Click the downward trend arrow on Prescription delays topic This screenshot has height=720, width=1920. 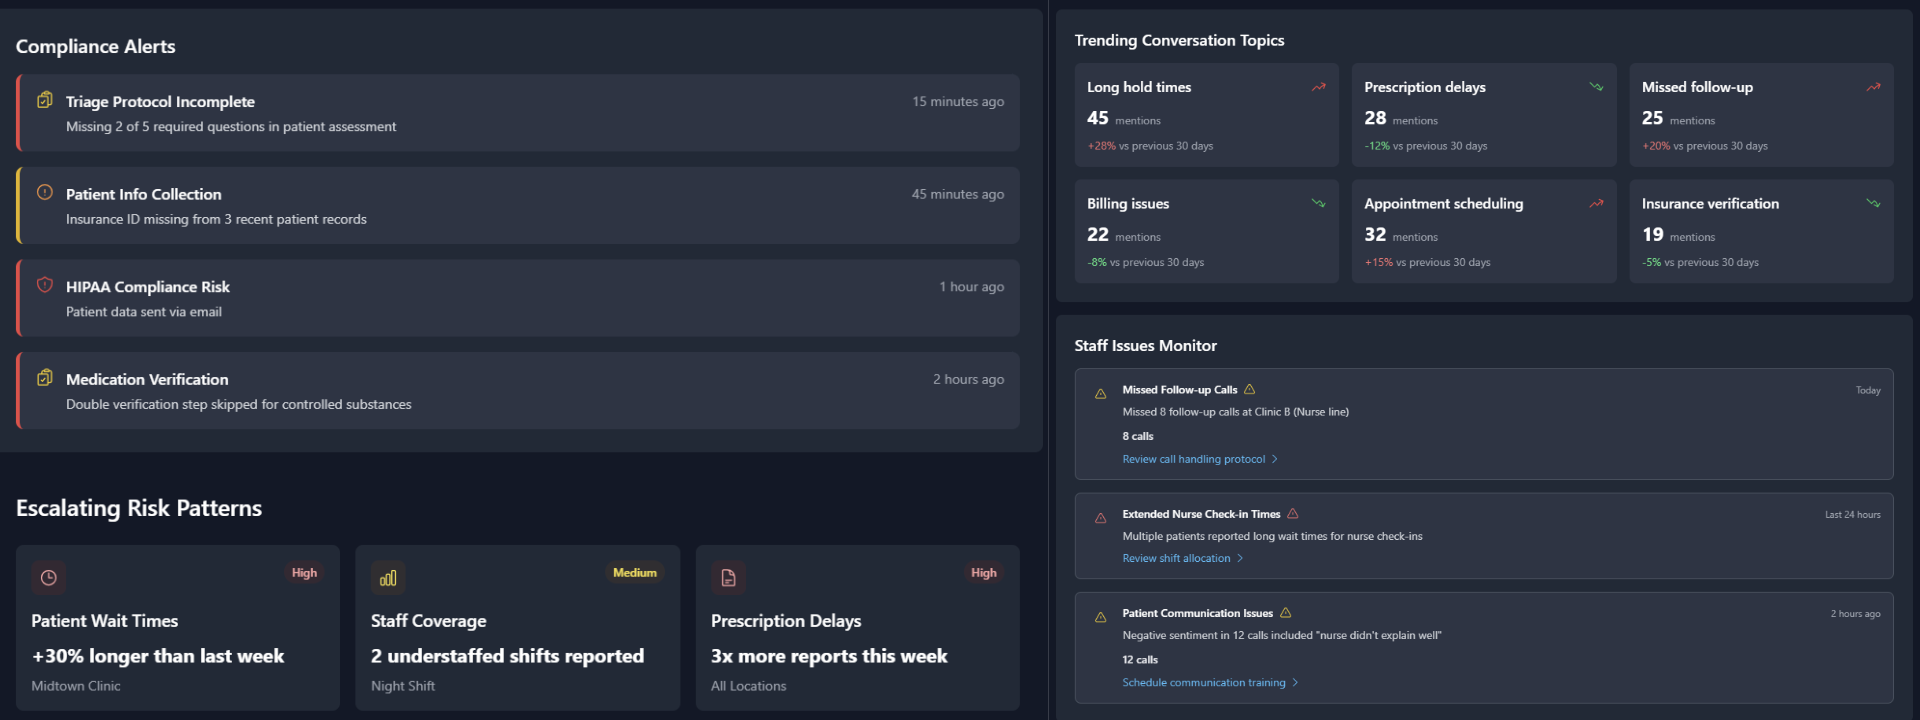tap(1596, 87)
